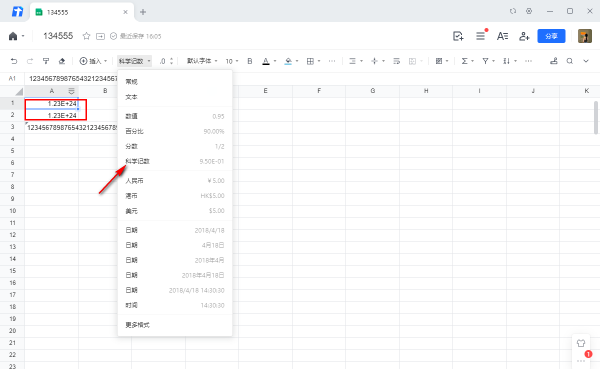Choose 百分比 percentage format

(x=175, y=131)
